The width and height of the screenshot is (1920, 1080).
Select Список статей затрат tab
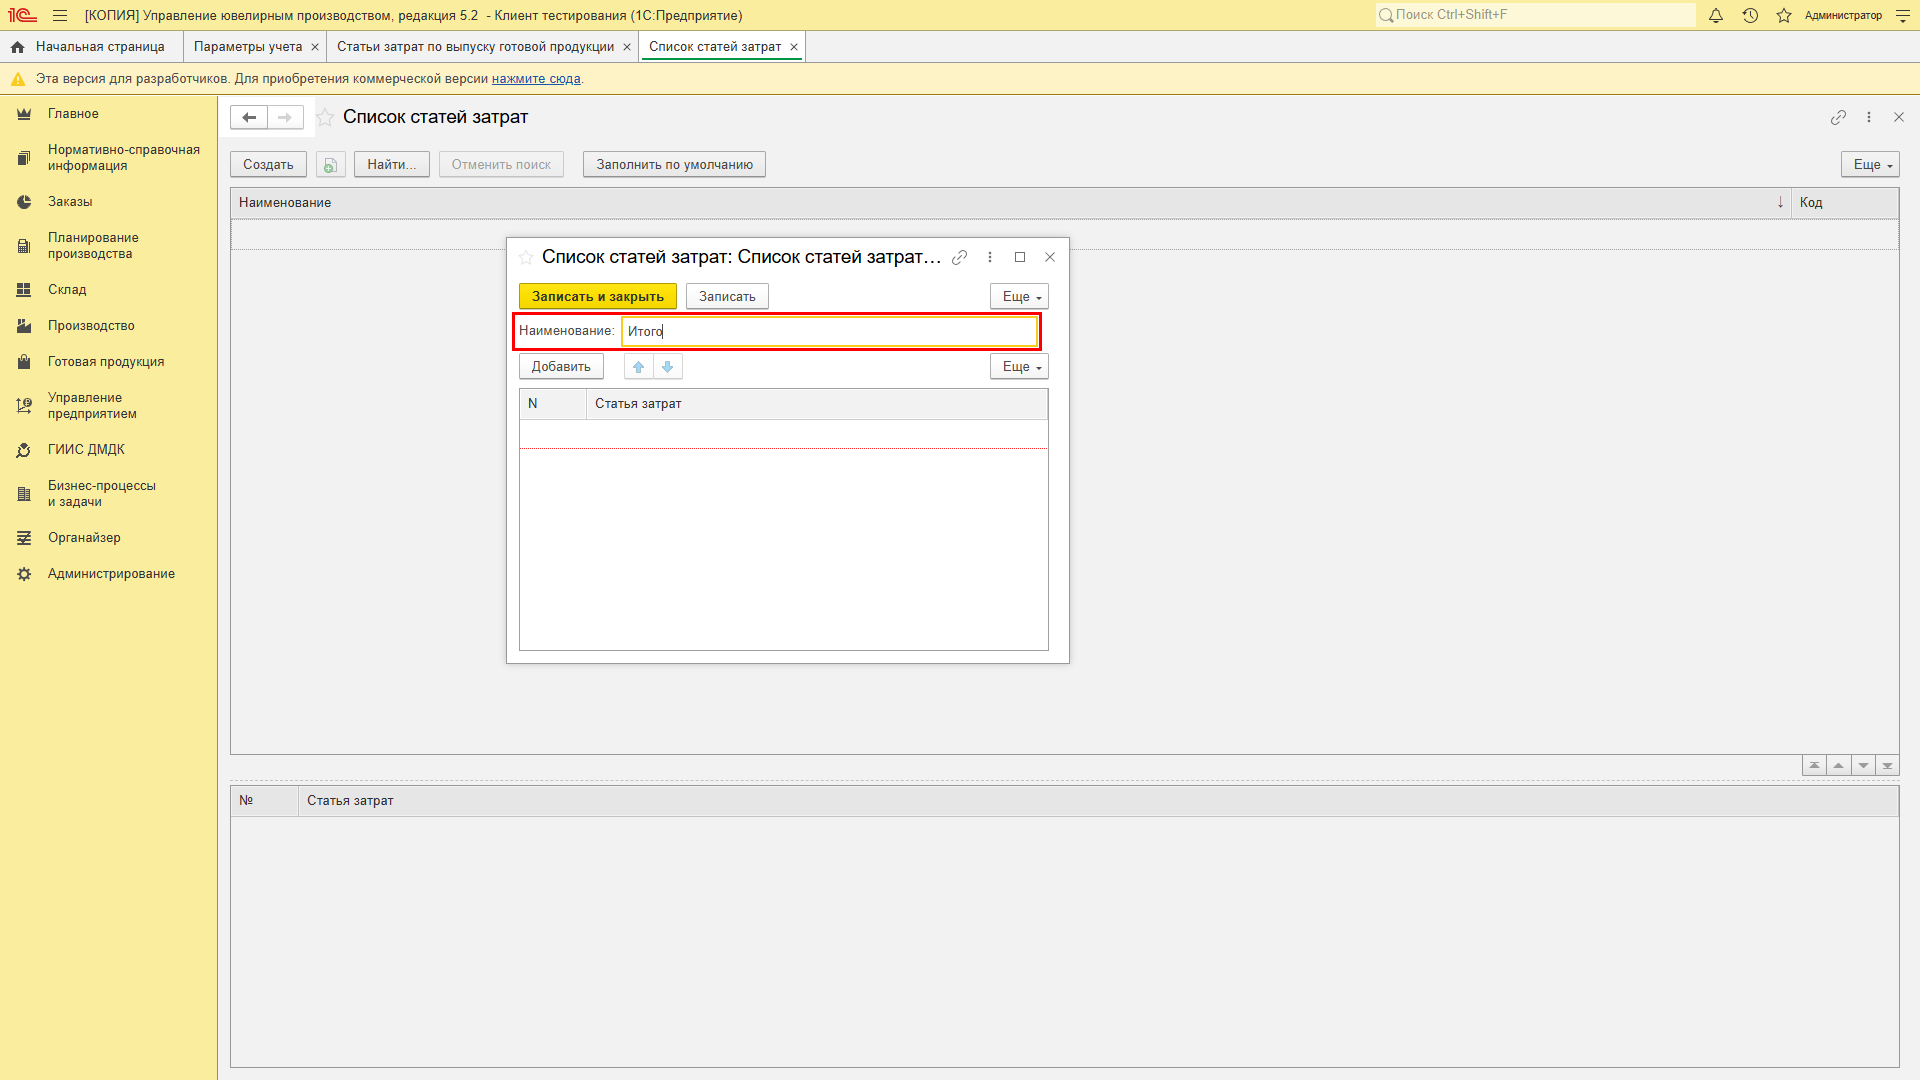click(715, 47)
